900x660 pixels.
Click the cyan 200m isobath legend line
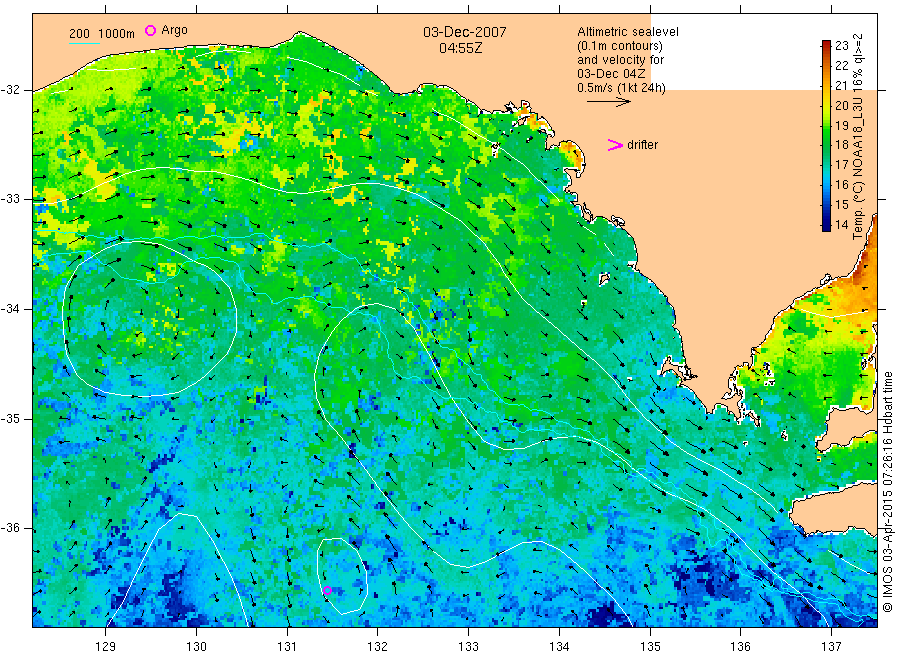click(x=84, y=43)
